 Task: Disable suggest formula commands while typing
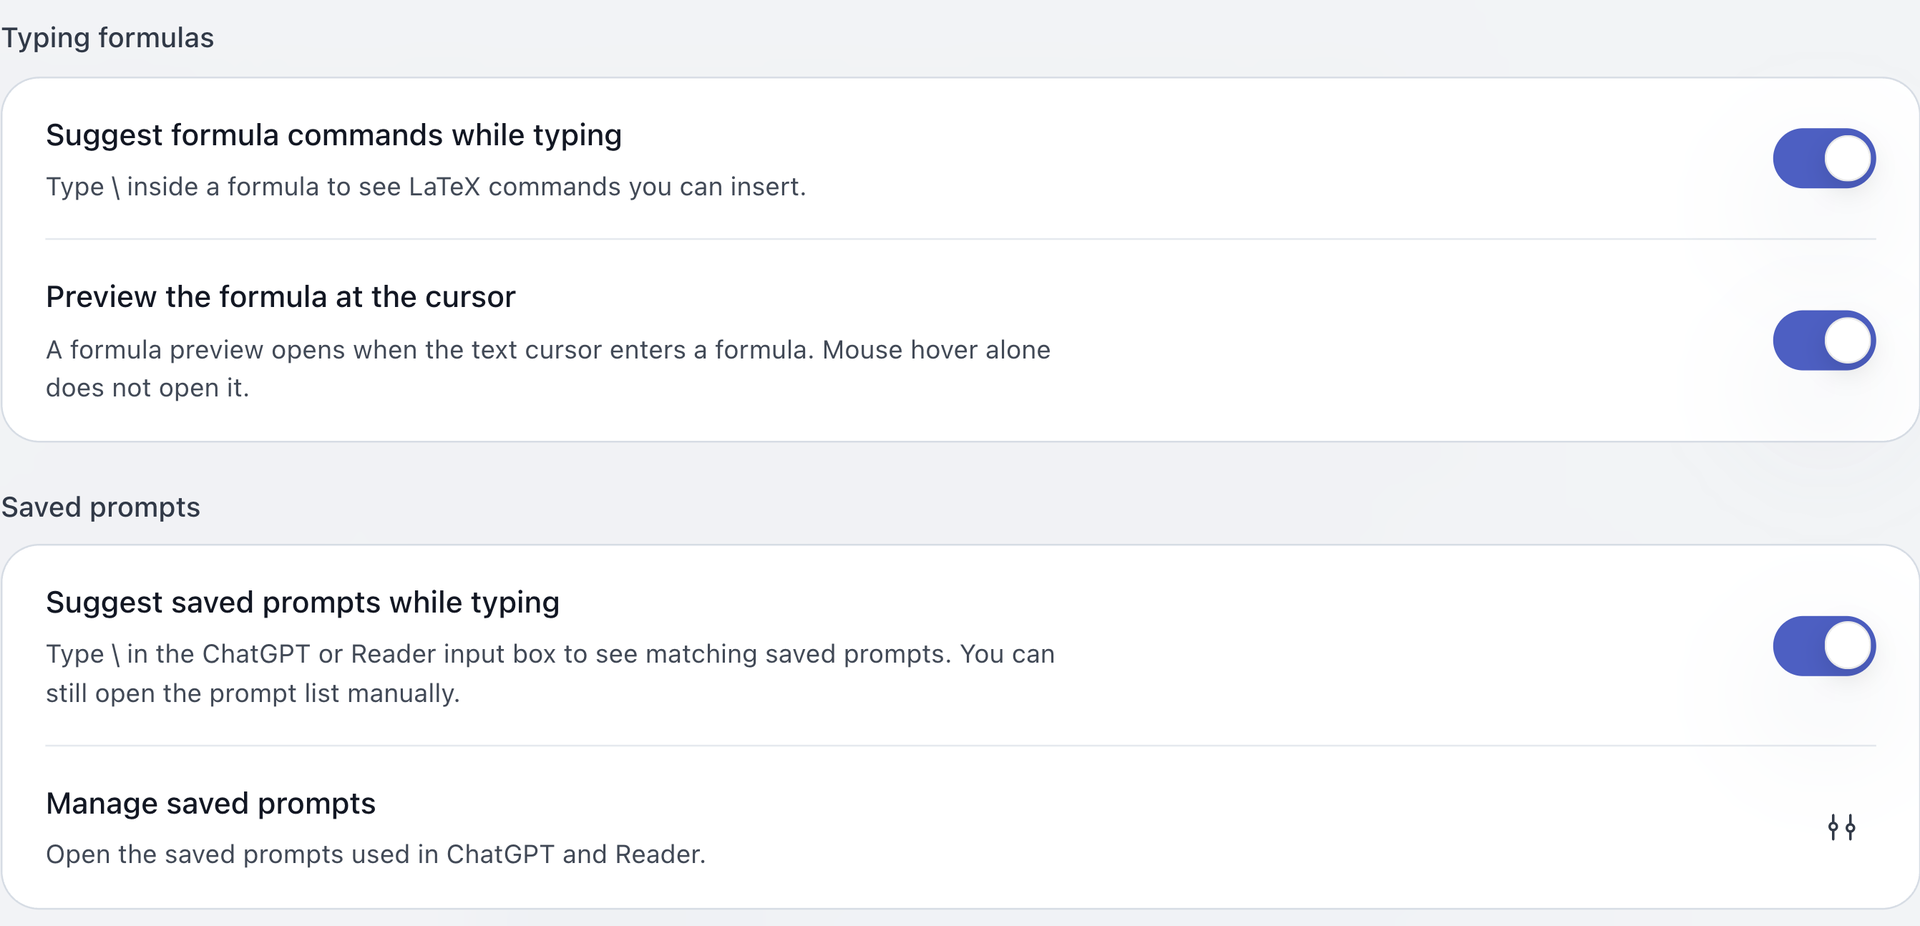point(1824,158)
